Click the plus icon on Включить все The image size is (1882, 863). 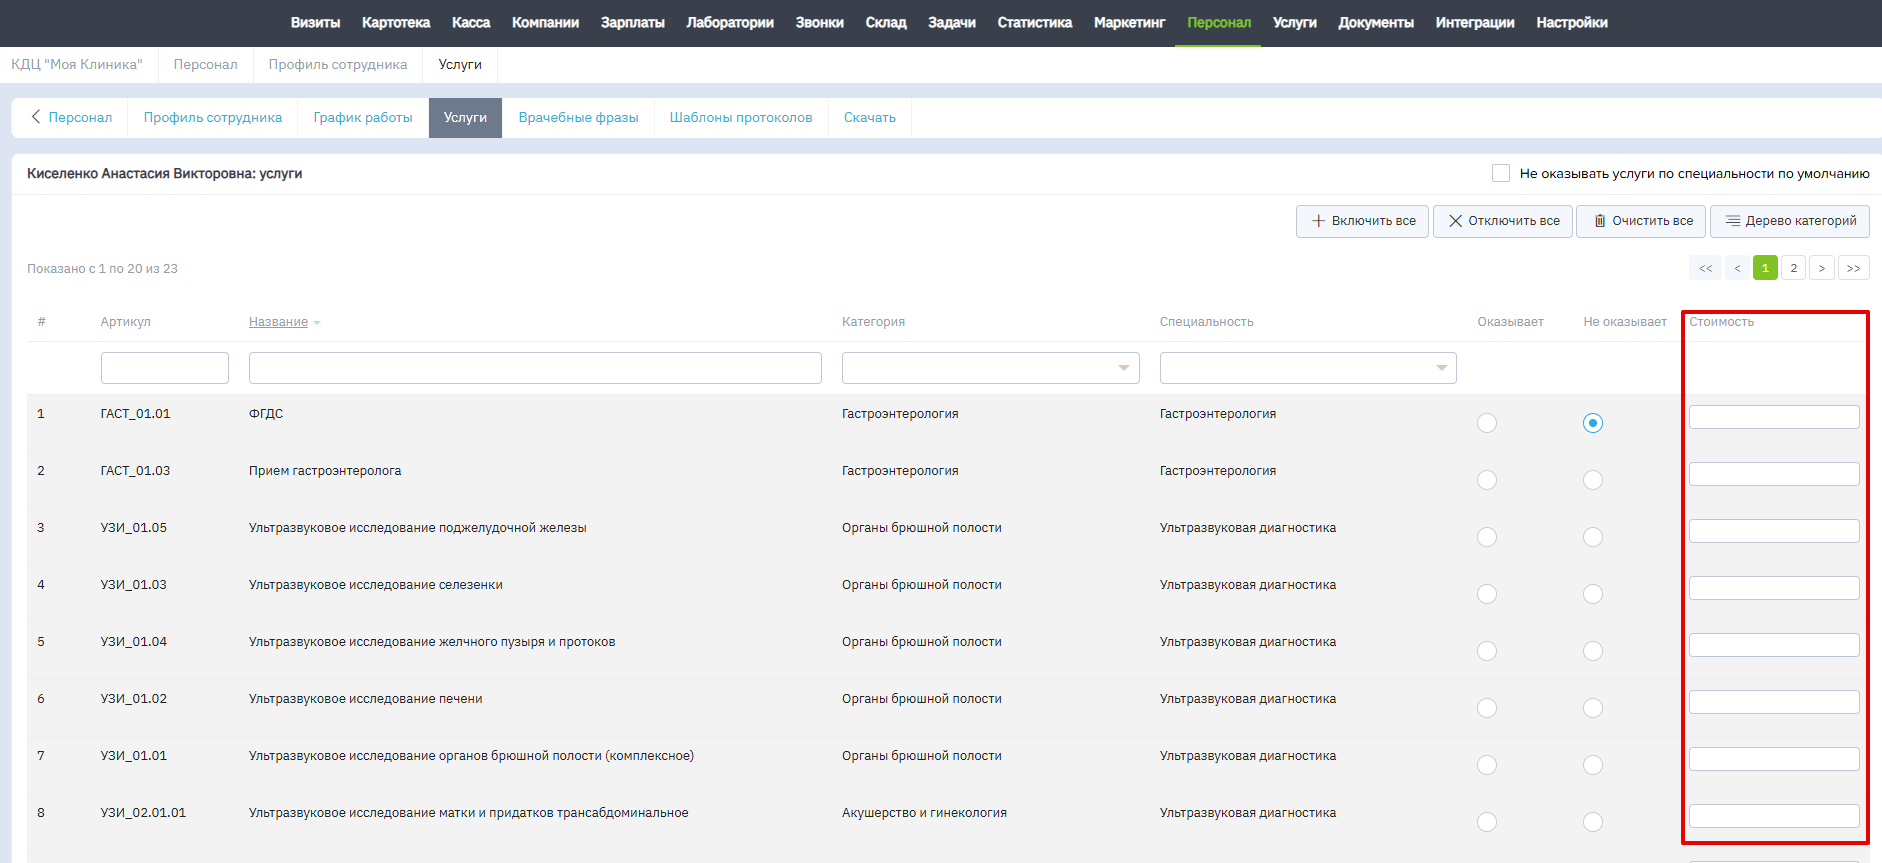1318,221
